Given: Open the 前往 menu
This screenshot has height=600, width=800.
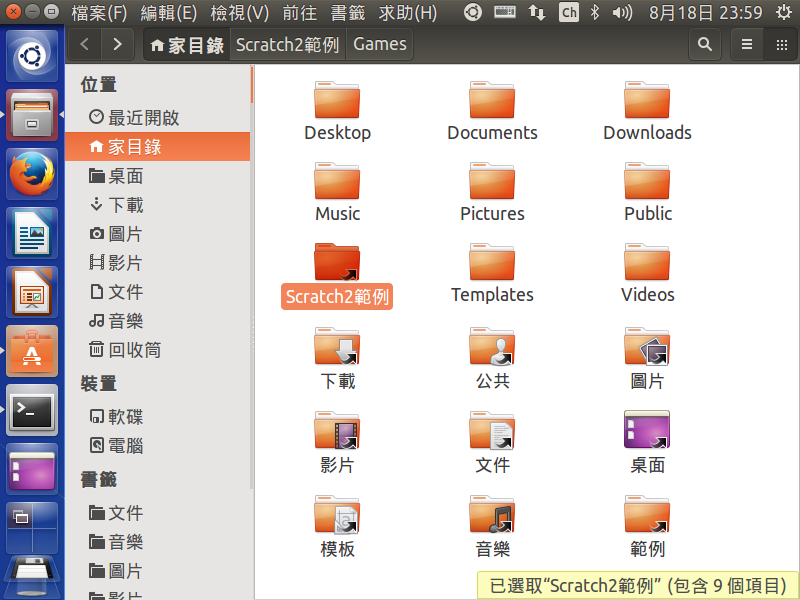Looking at the screenshot, I should pyautogui.click(x=299, y=13).
